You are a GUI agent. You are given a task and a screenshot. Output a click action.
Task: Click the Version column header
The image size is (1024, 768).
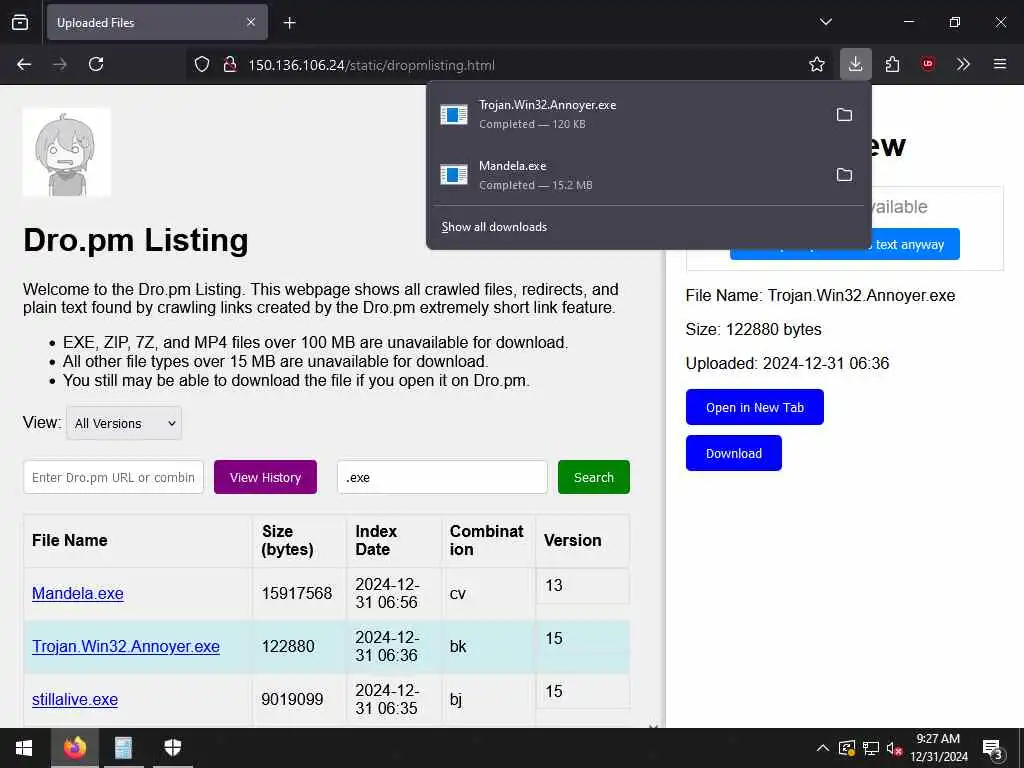click(x=583, y=541)
